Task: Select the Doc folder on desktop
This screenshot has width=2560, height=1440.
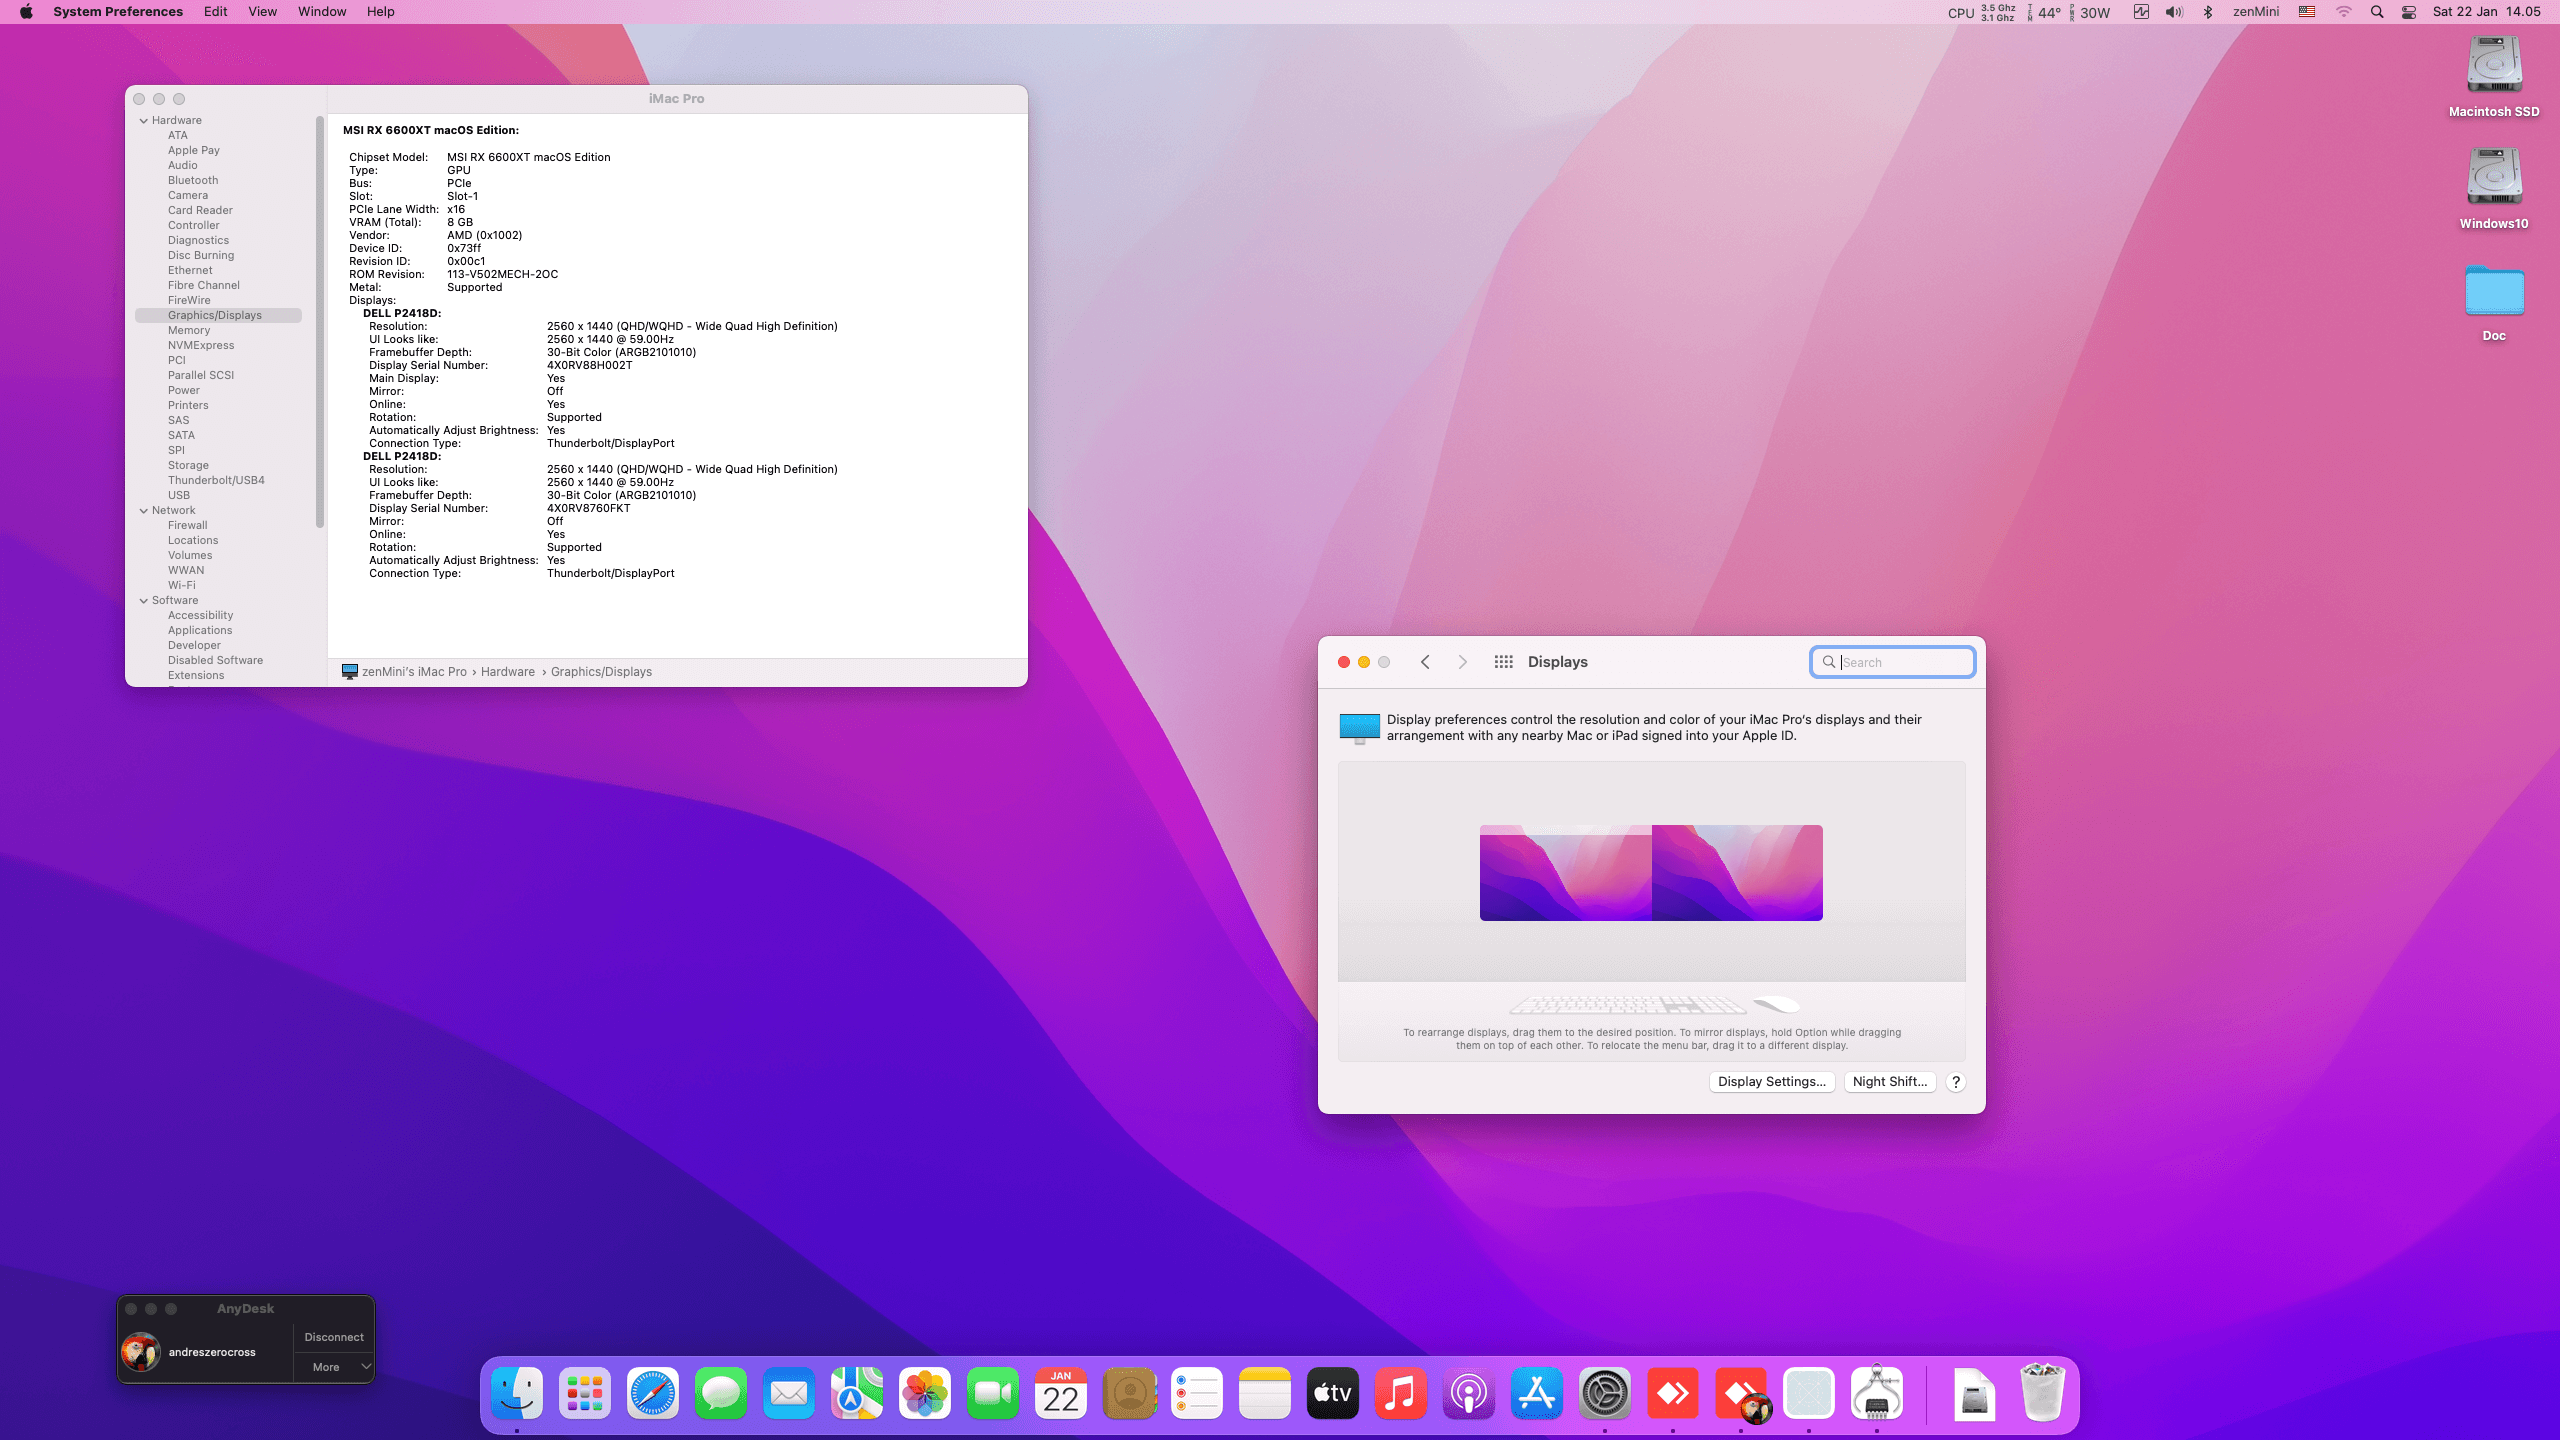Action: click(2494, 302)
